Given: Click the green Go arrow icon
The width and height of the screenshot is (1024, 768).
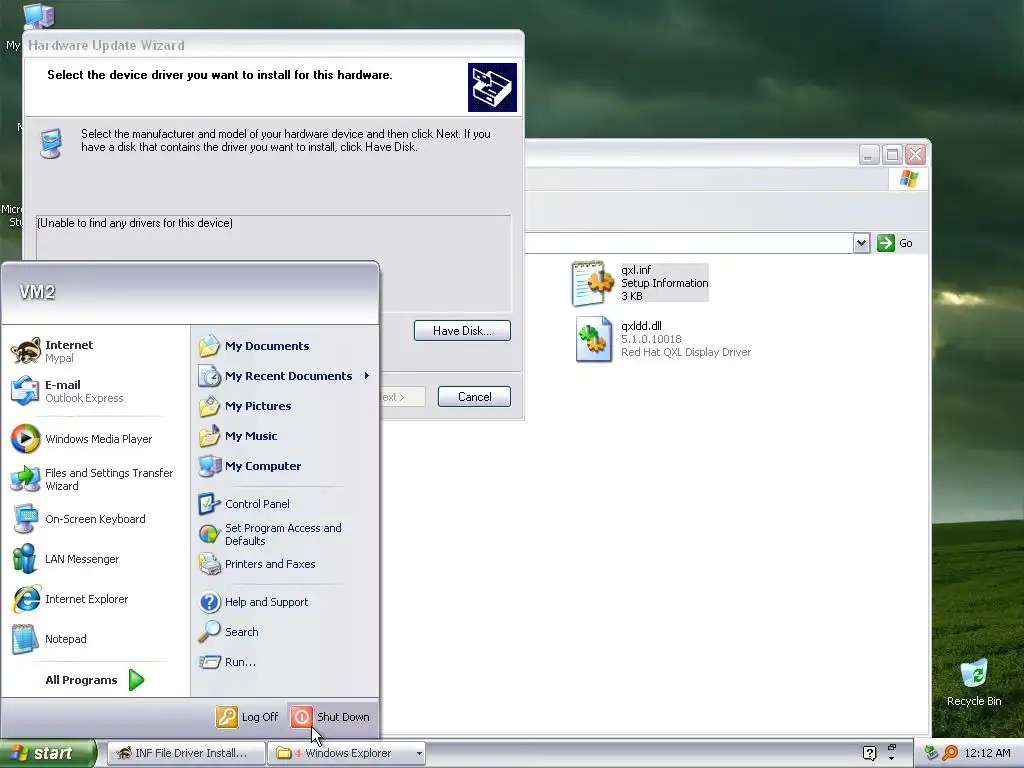Looking at the screenshot, I should pyautogui.click(x=886, y=243).
